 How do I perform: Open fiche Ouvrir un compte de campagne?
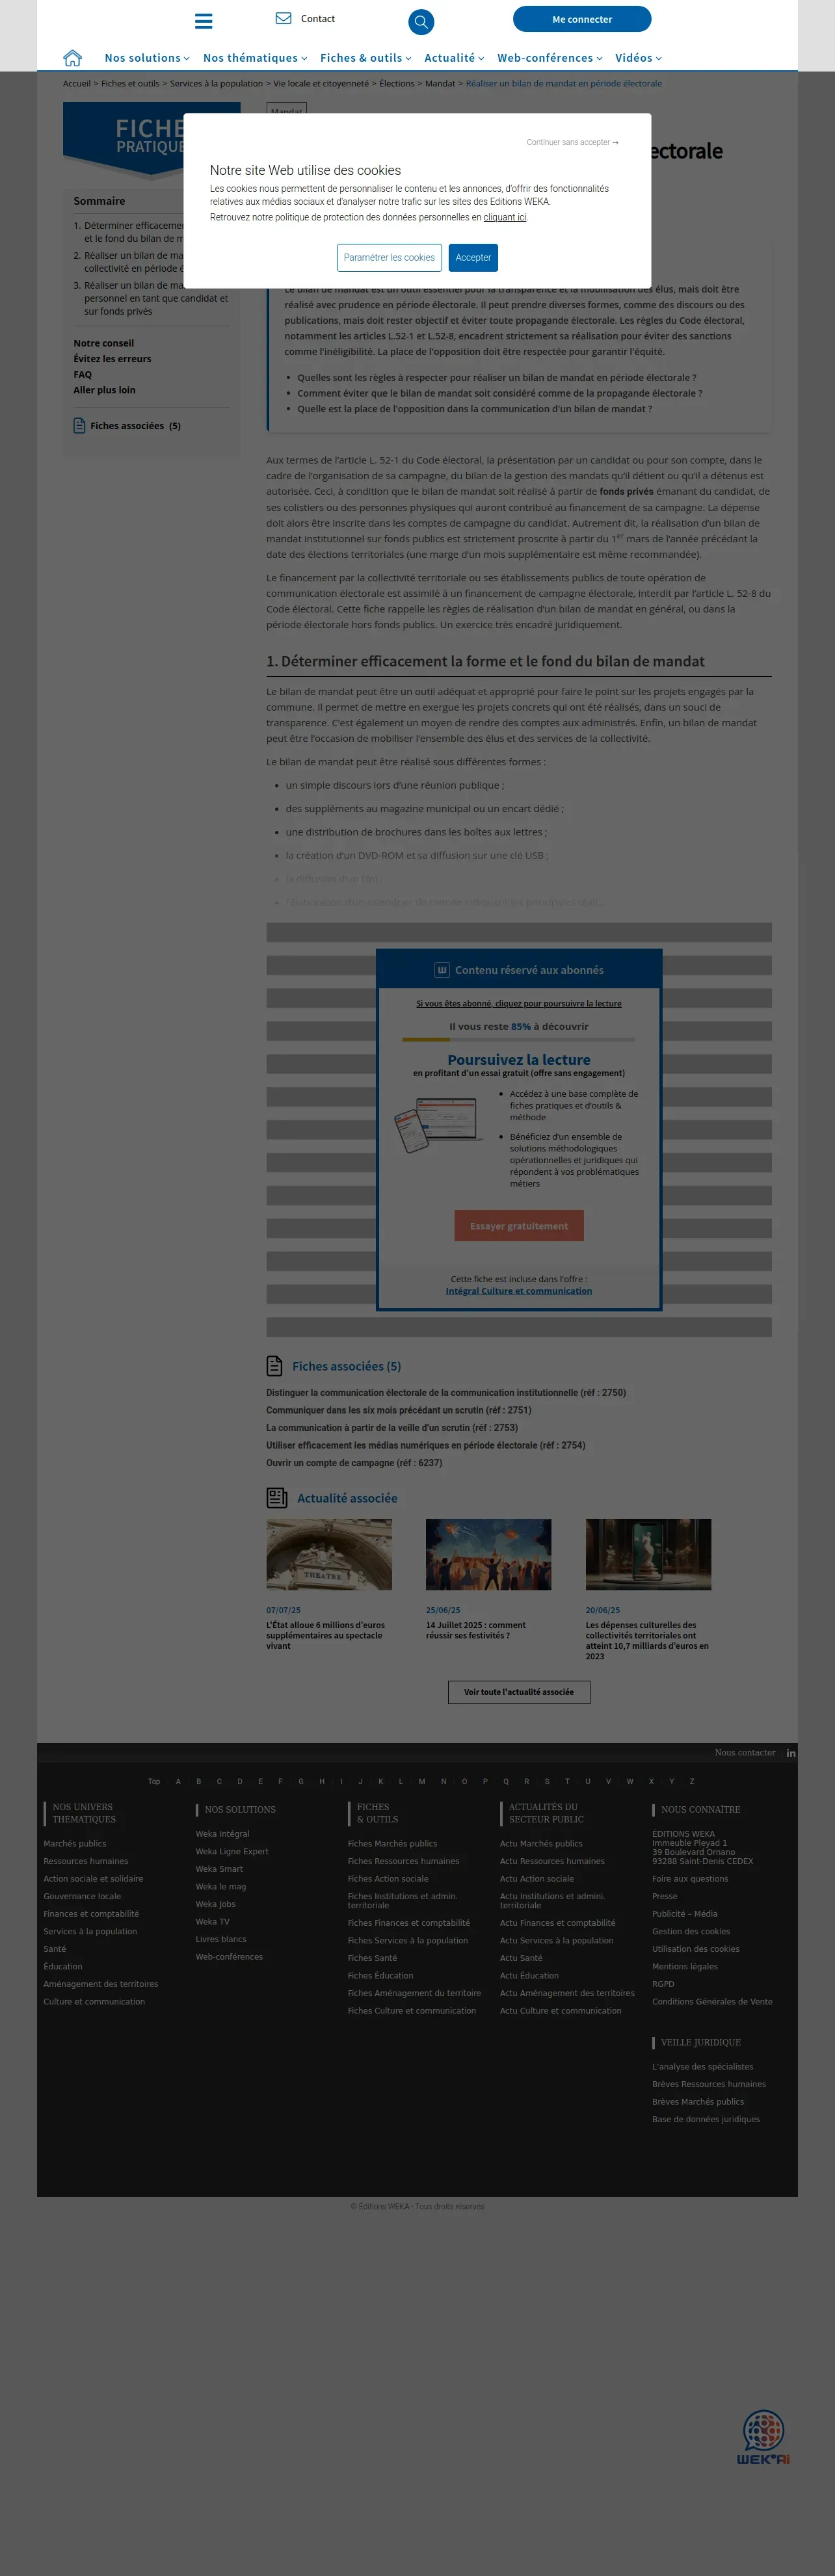click(354, 1463)
